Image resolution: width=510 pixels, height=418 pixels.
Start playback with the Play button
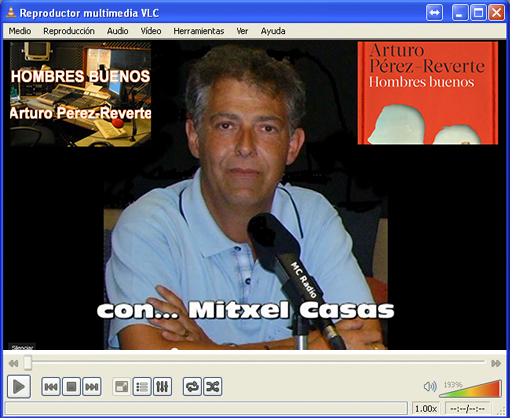[x=19, y=387]
